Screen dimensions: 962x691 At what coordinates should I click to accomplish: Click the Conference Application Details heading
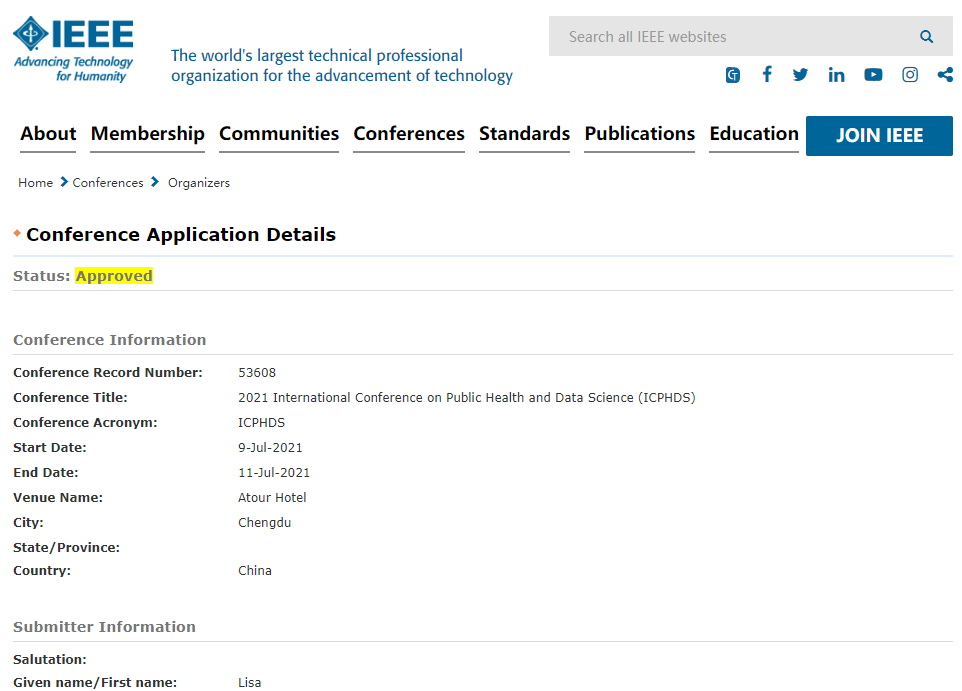181,234
